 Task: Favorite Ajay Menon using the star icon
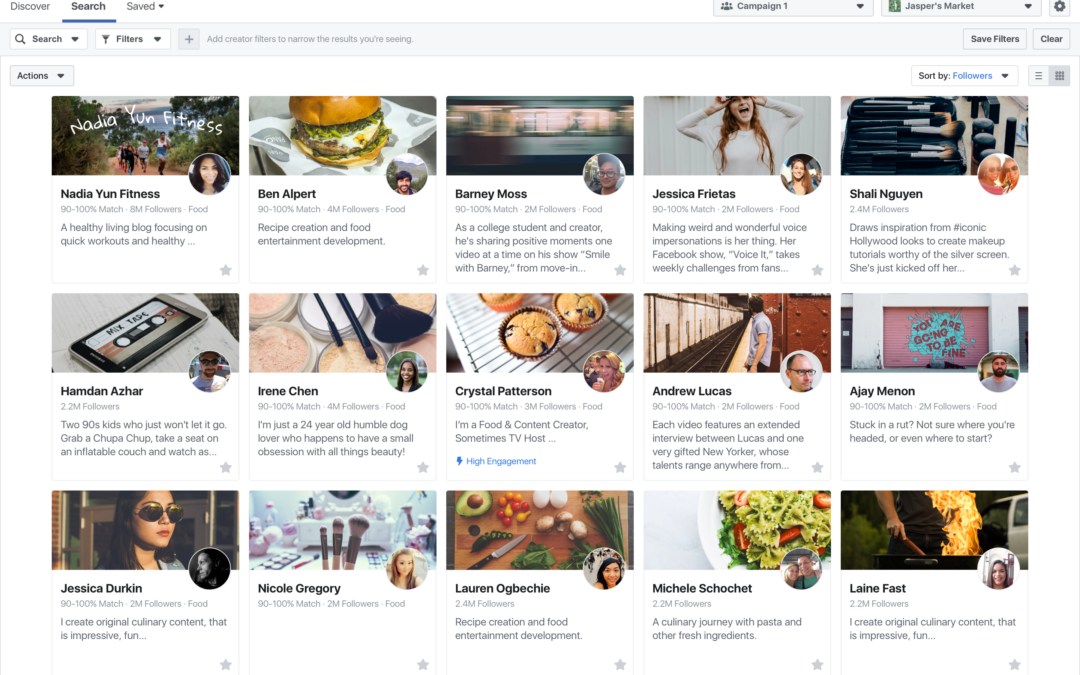point(1014,467)
